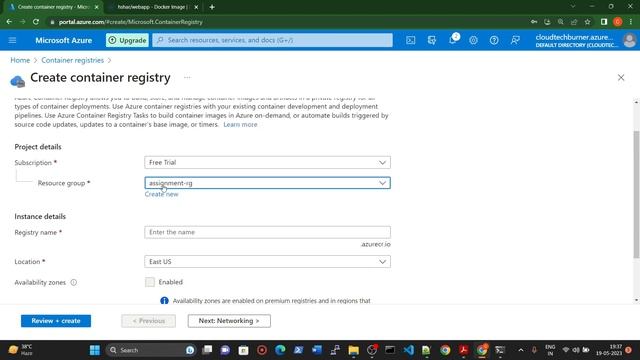Viewport: 640px width, 360px height.
Task: Open the Help question mark icon
Action: click(x=494, y=40)
